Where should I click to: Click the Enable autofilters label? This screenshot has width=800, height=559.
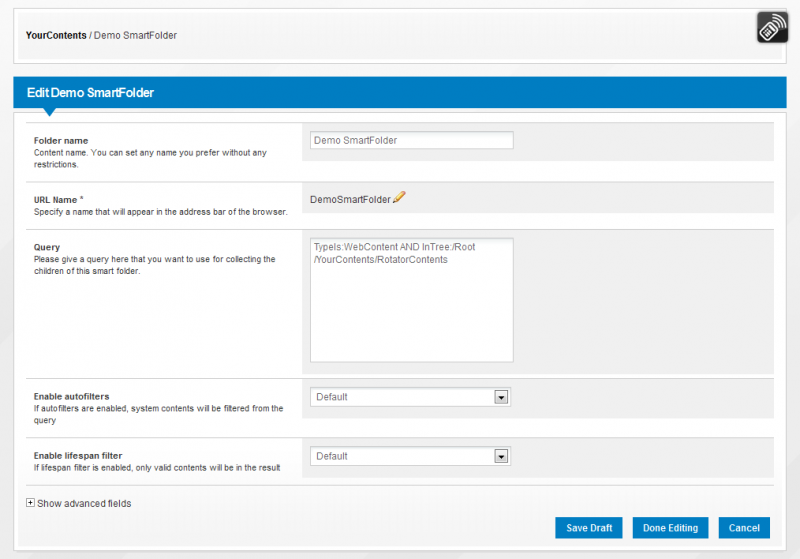tap(71, 396)
